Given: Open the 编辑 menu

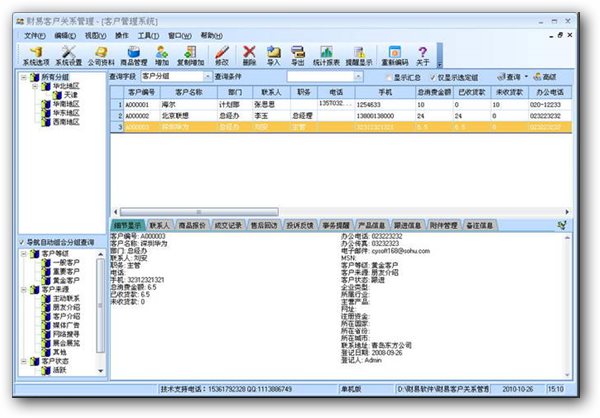Looking at the screenshot, I should click(65, 36).
